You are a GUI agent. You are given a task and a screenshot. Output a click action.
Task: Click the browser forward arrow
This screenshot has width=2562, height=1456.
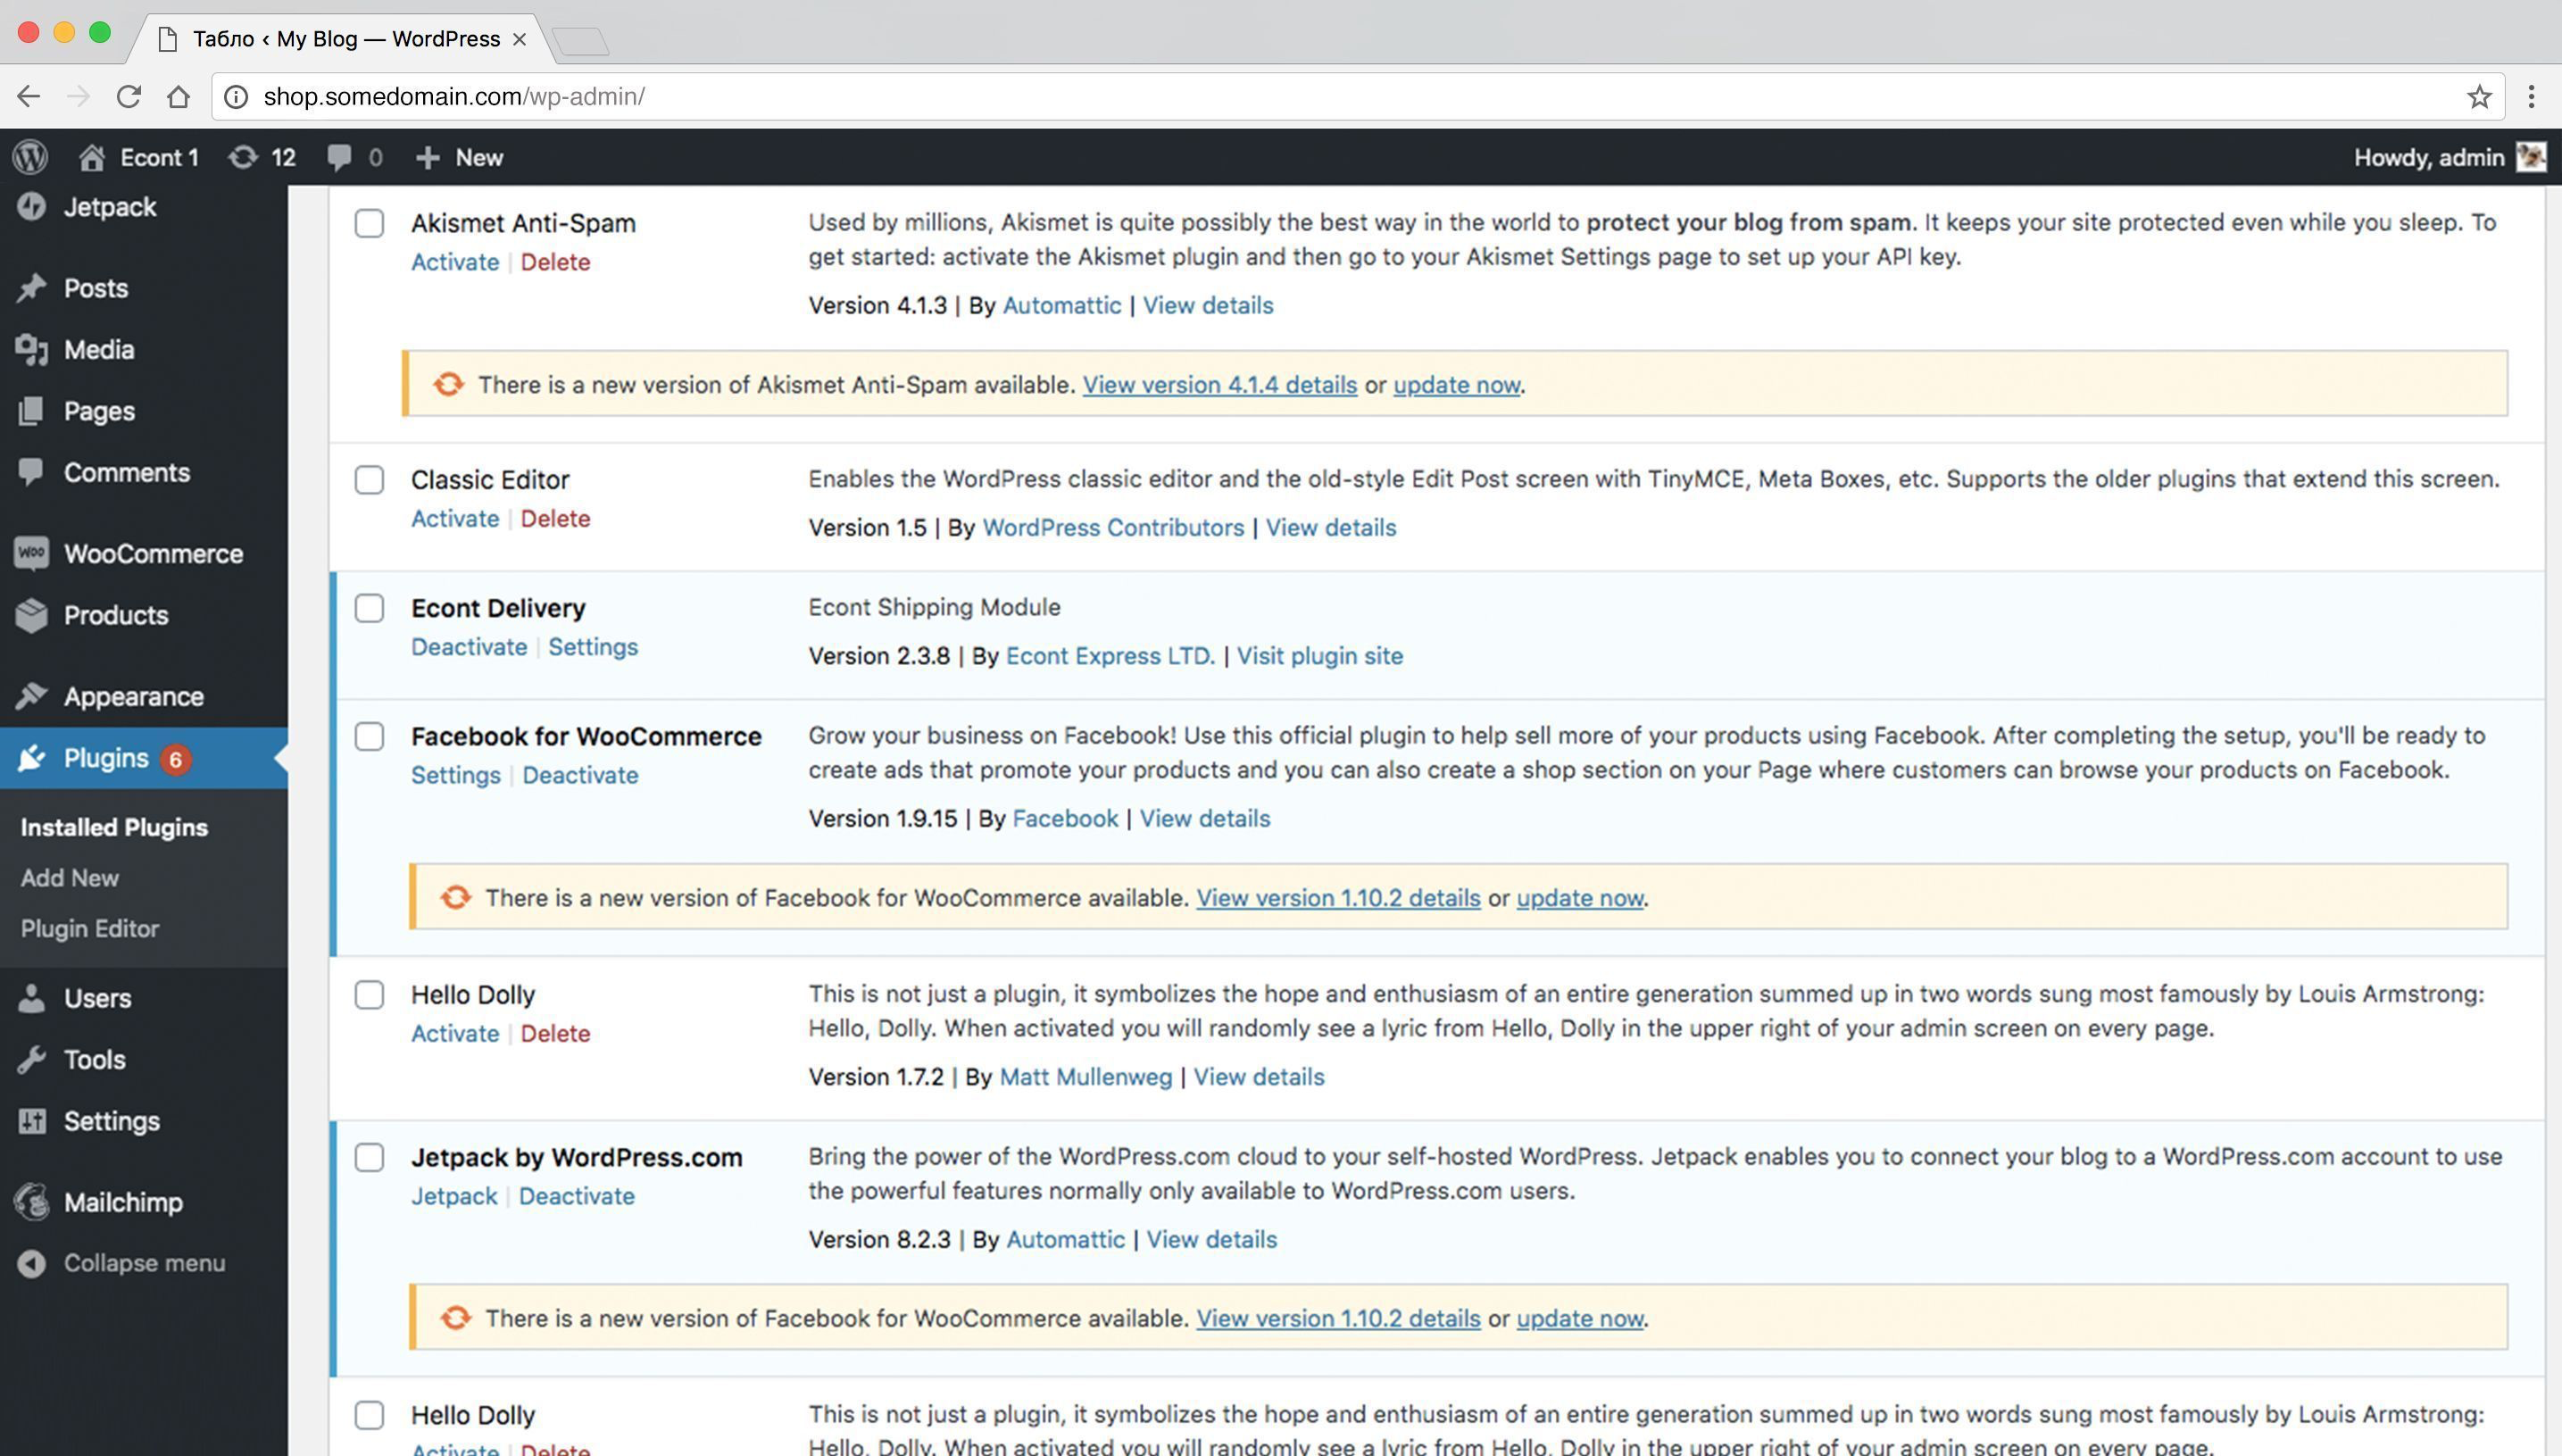click(x=78, y=96)
